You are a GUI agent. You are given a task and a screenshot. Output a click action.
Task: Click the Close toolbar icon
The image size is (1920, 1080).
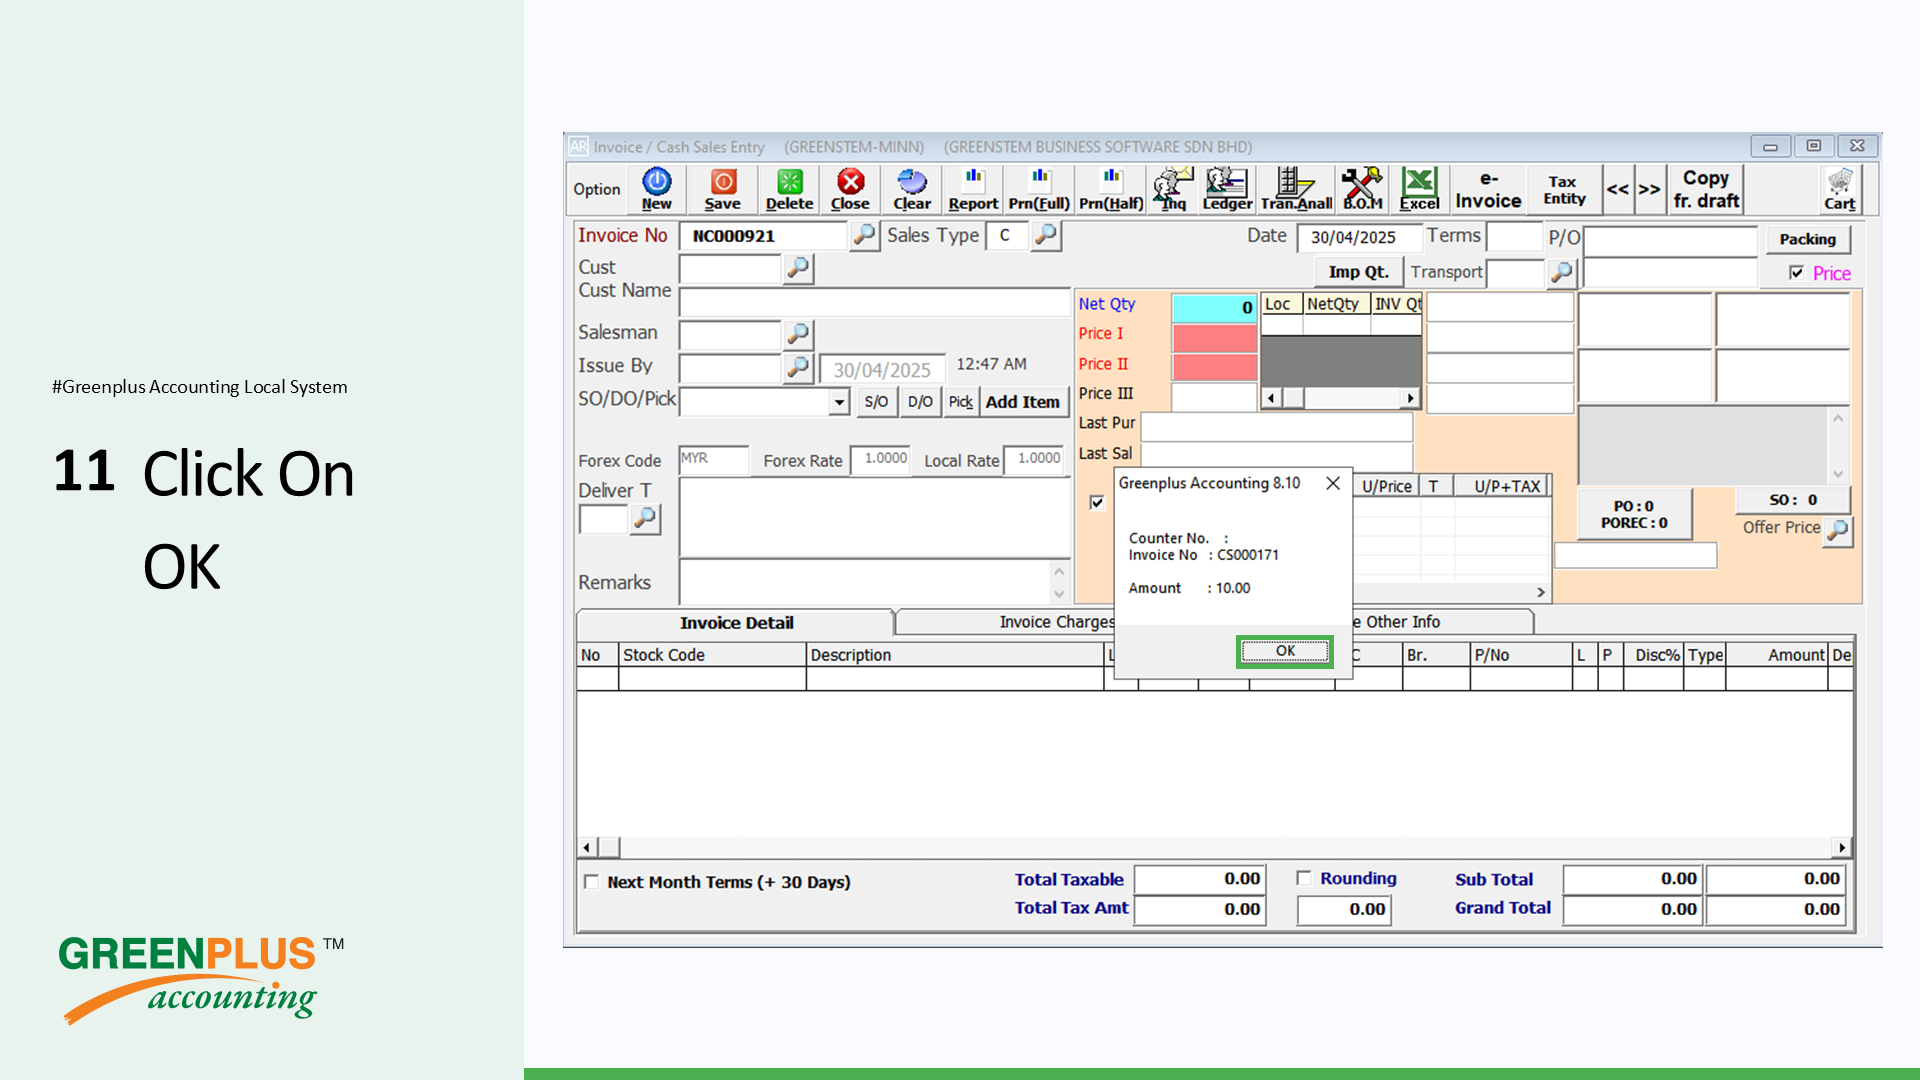(850, 189)
